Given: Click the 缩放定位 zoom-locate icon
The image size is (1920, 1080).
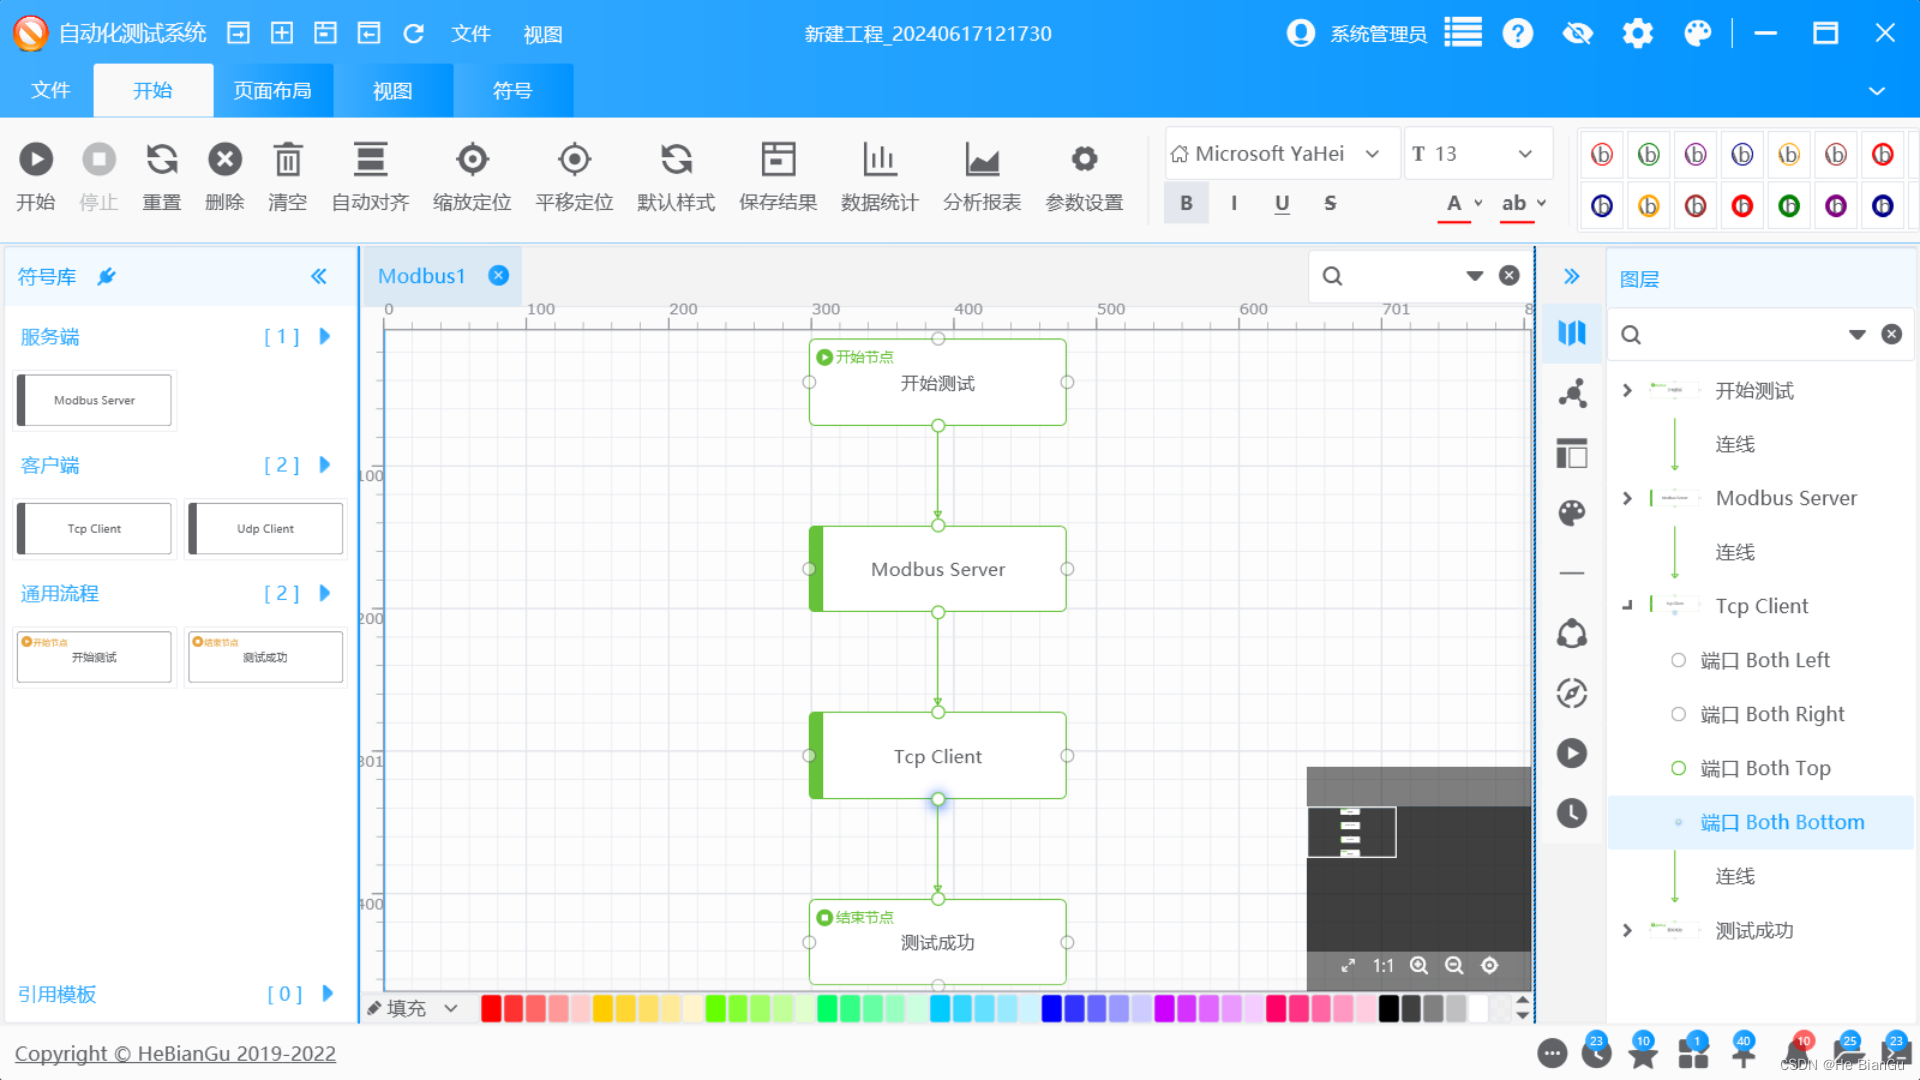Looking at the screenshot, I should (471, 159).
